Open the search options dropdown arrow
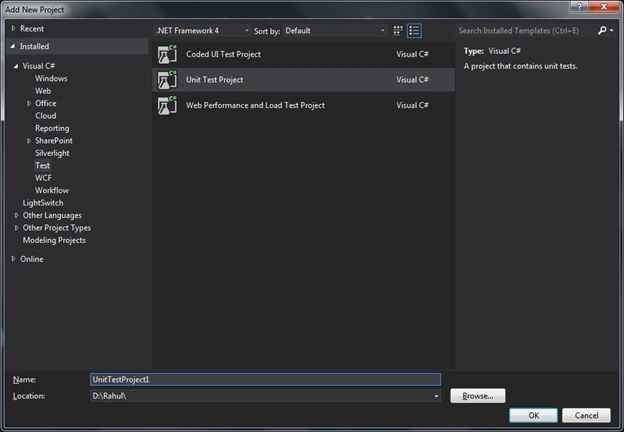 point(611,30)
